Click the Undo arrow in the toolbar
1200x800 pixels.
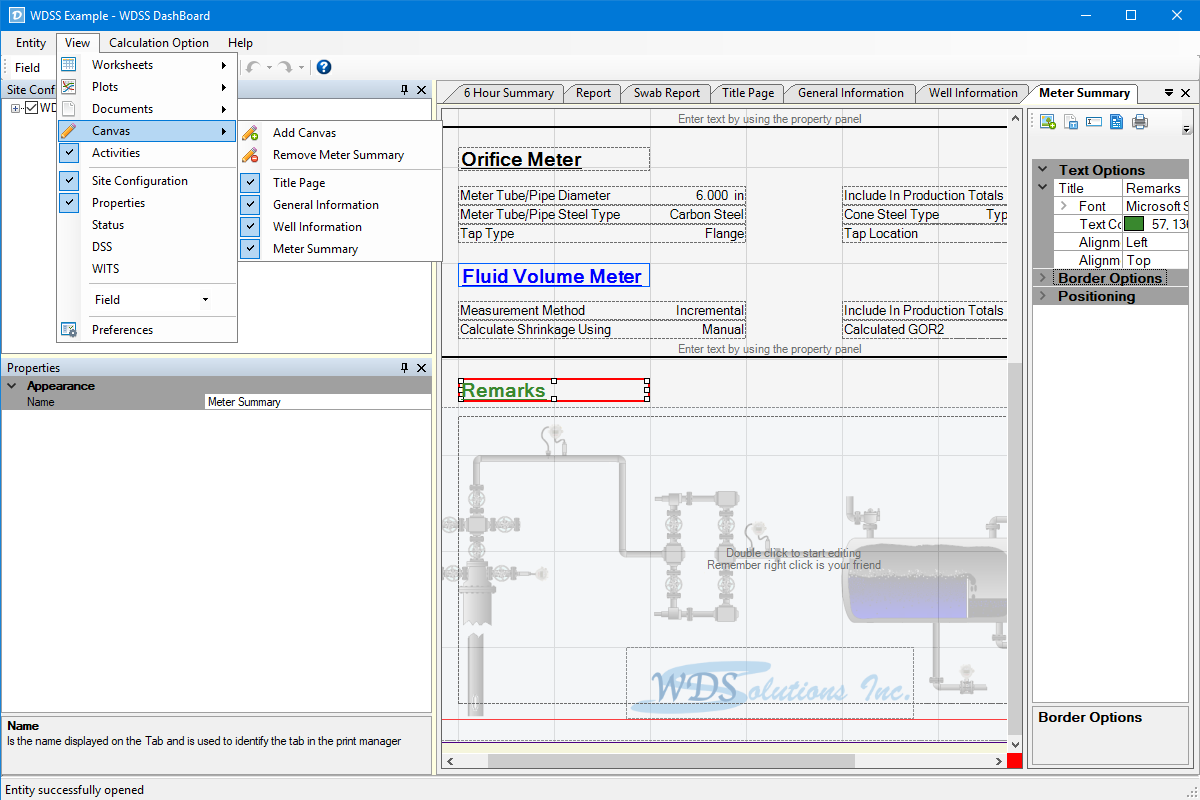[254, 67]
